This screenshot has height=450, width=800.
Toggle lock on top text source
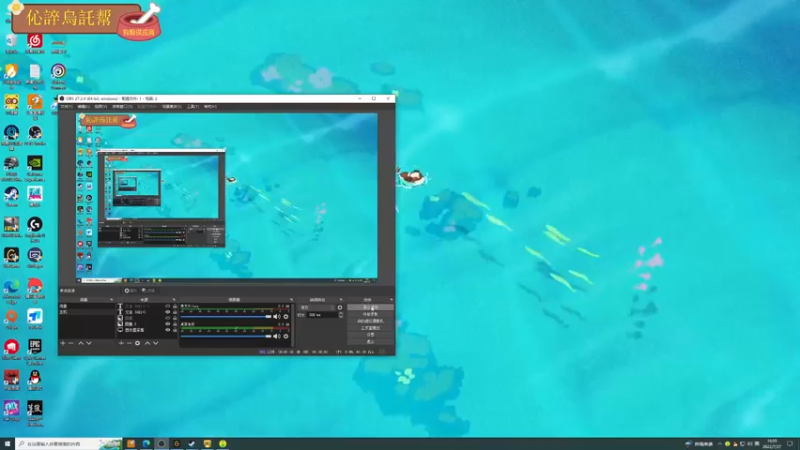tap(175, 306)
